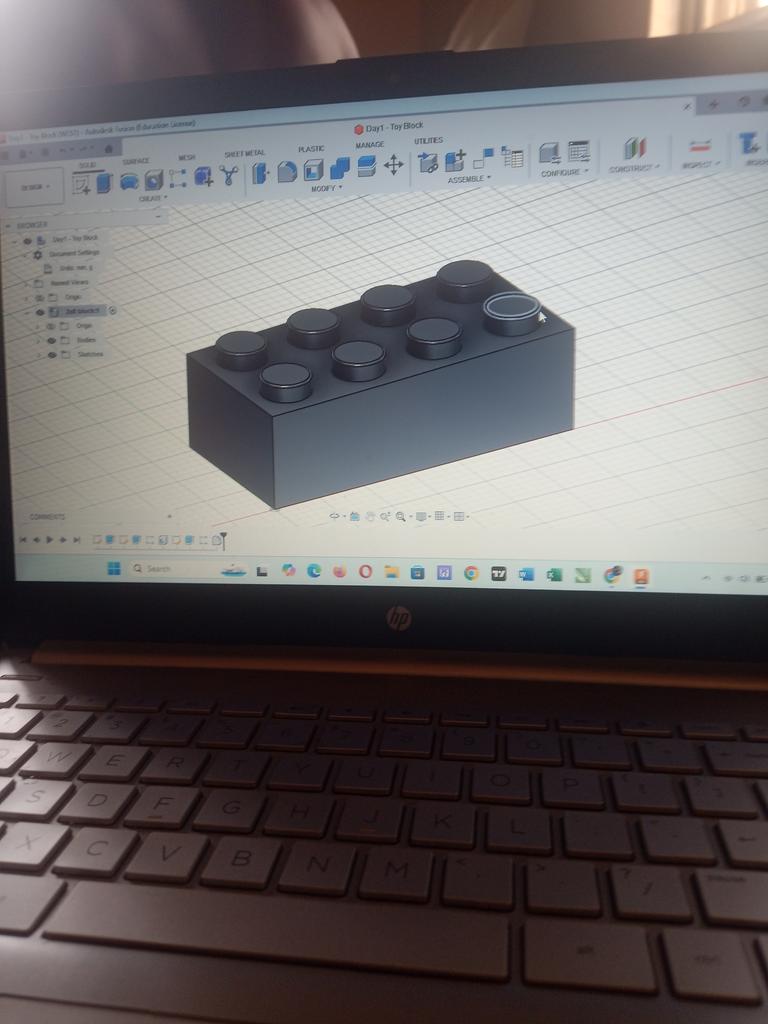Select the Automated Modeling branch icon

(x=228, y=174)
